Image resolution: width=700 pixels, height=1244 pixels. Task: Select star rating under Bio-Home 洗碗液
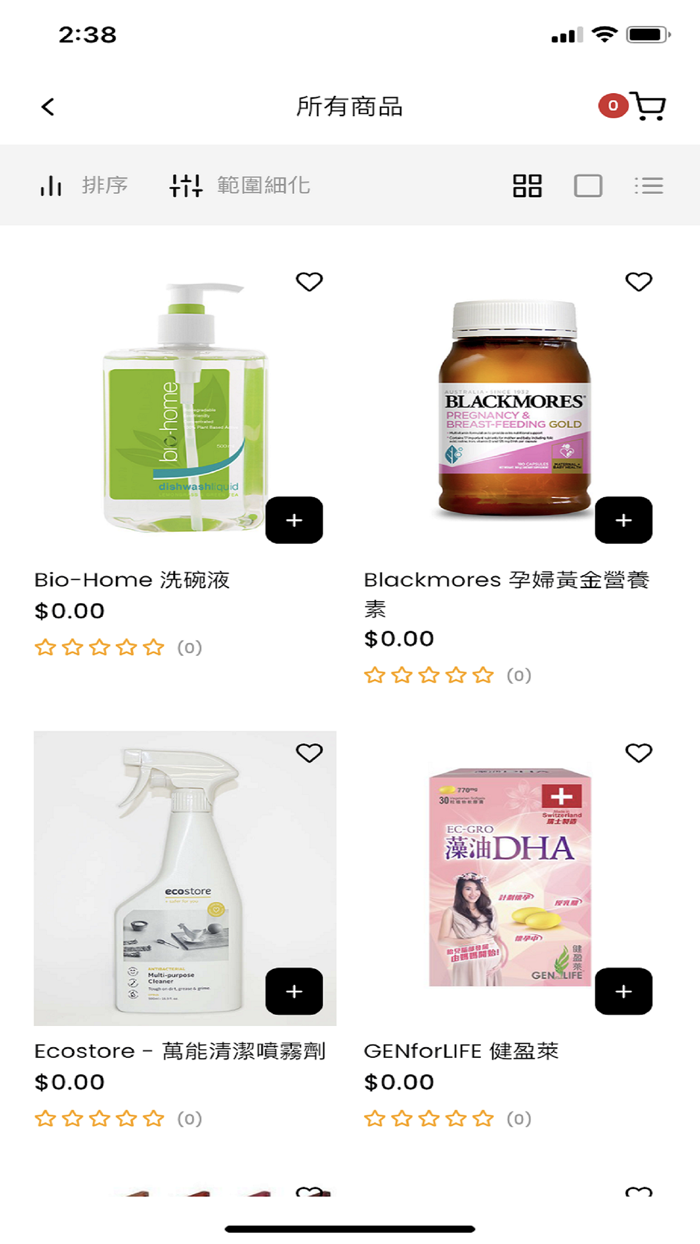[x=99, y=647]
